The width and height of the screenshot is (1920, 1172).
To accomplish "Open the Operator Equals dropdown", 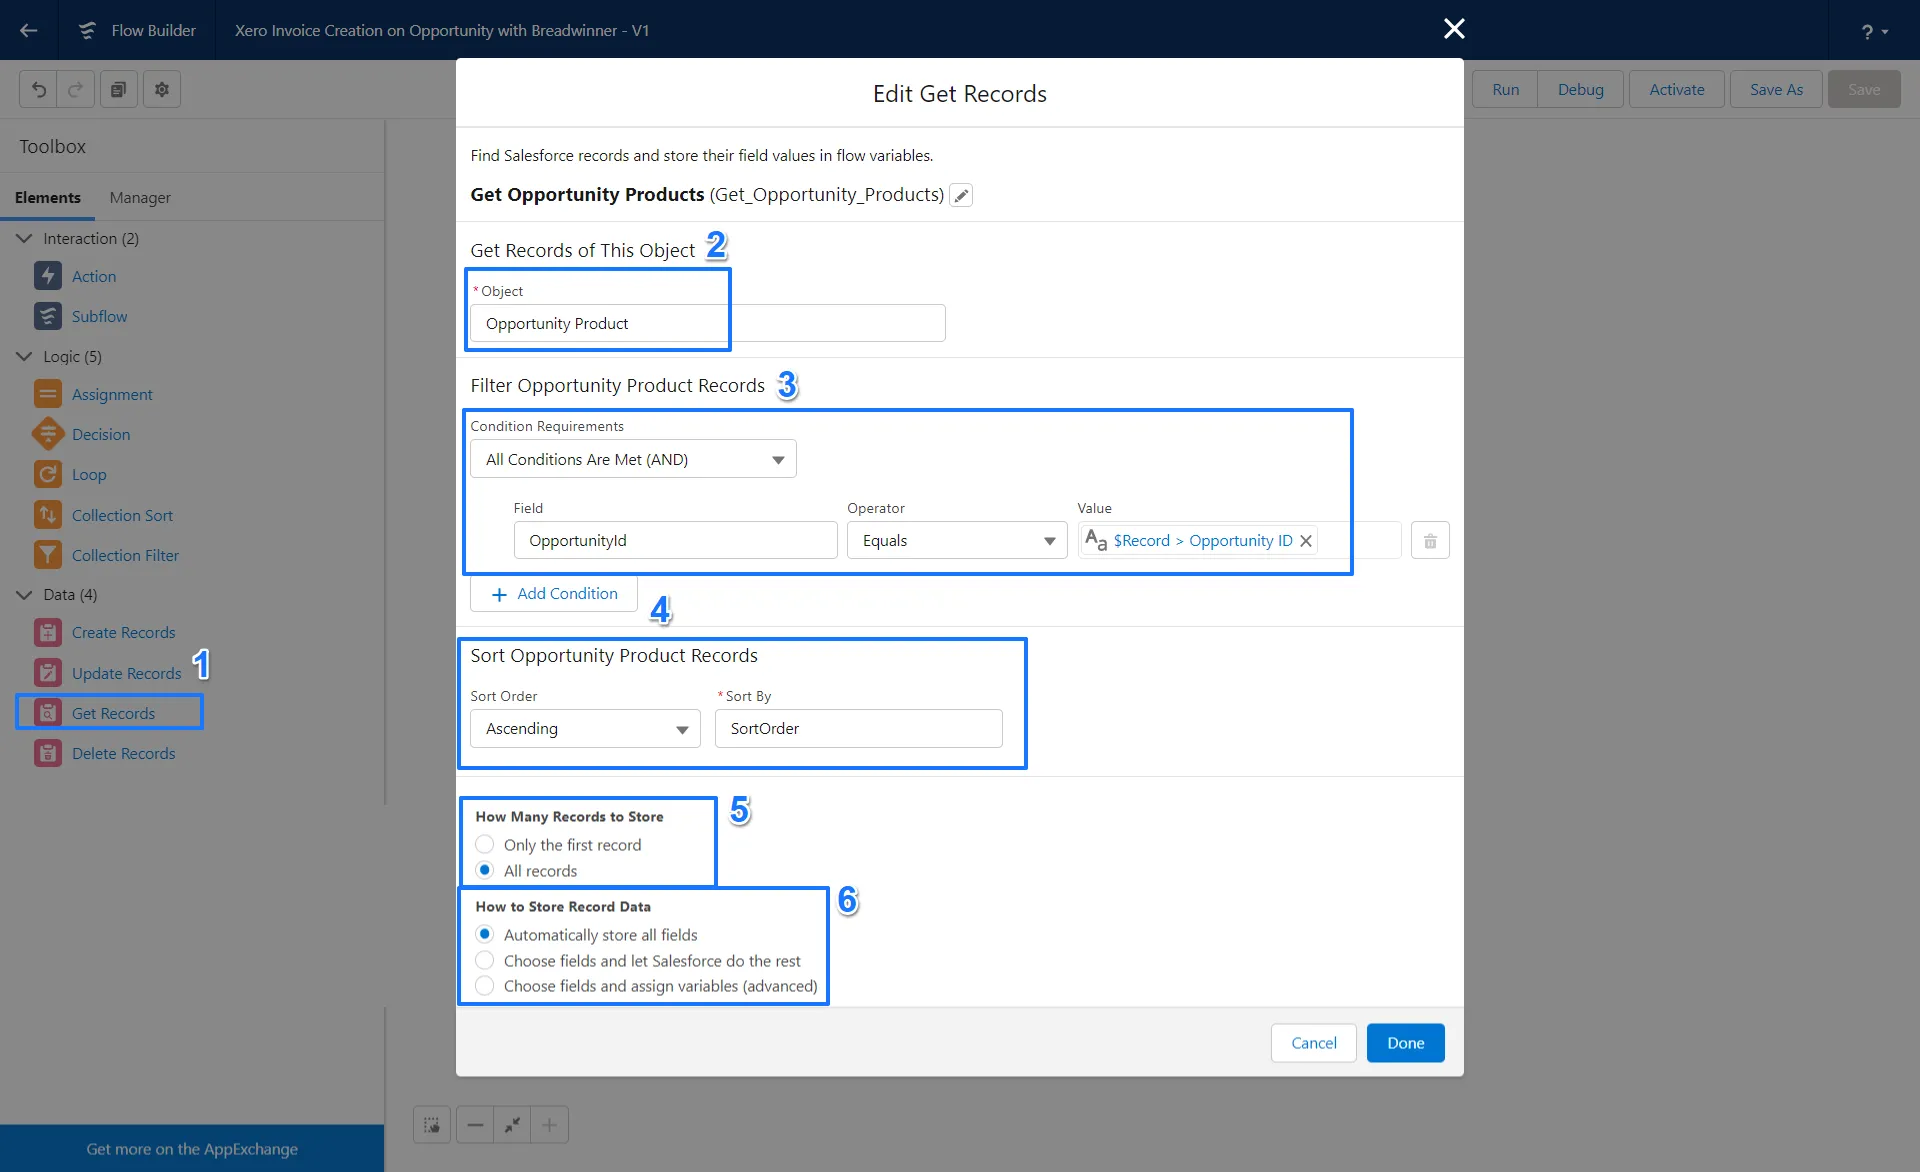I will (957, 541).
